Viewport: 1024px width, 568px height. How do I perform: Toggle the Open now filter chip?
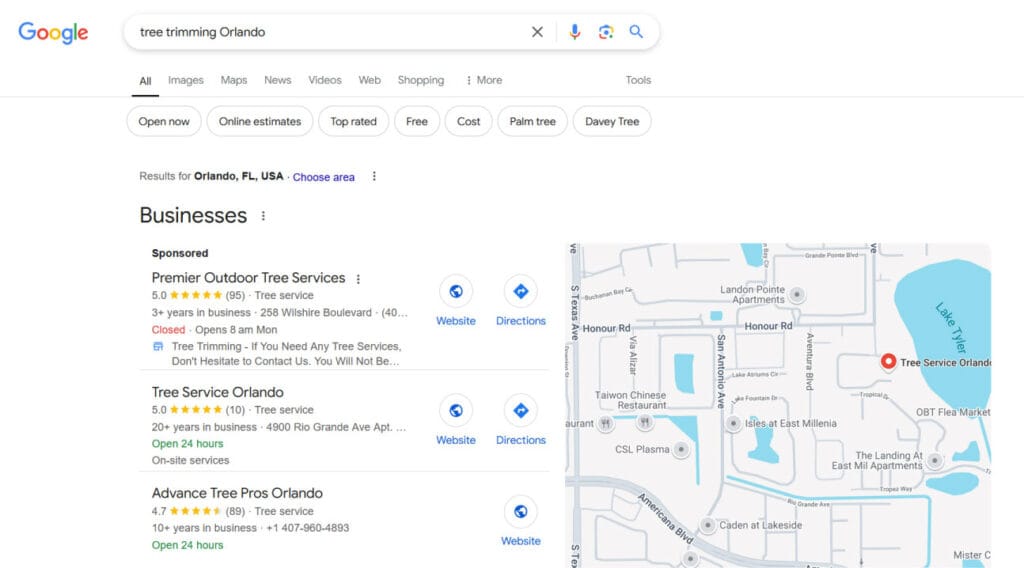(x=164, y=121)
